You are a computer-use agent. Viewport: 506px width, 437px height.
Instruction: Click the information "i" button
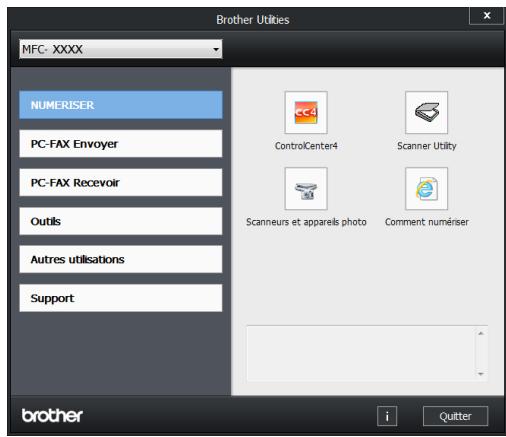pos(387,416)
